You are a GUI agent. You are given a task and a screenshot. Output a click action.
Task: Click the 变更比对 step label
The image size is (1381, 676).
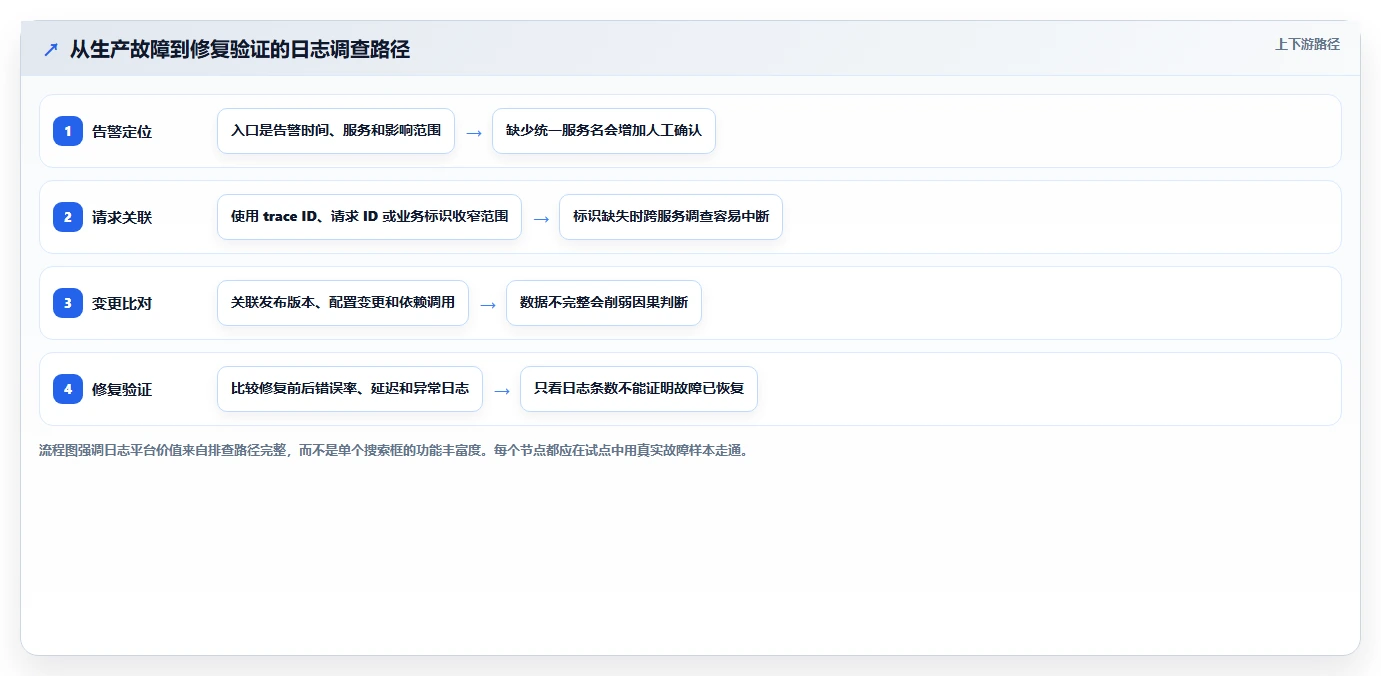[x=122, y=303]
